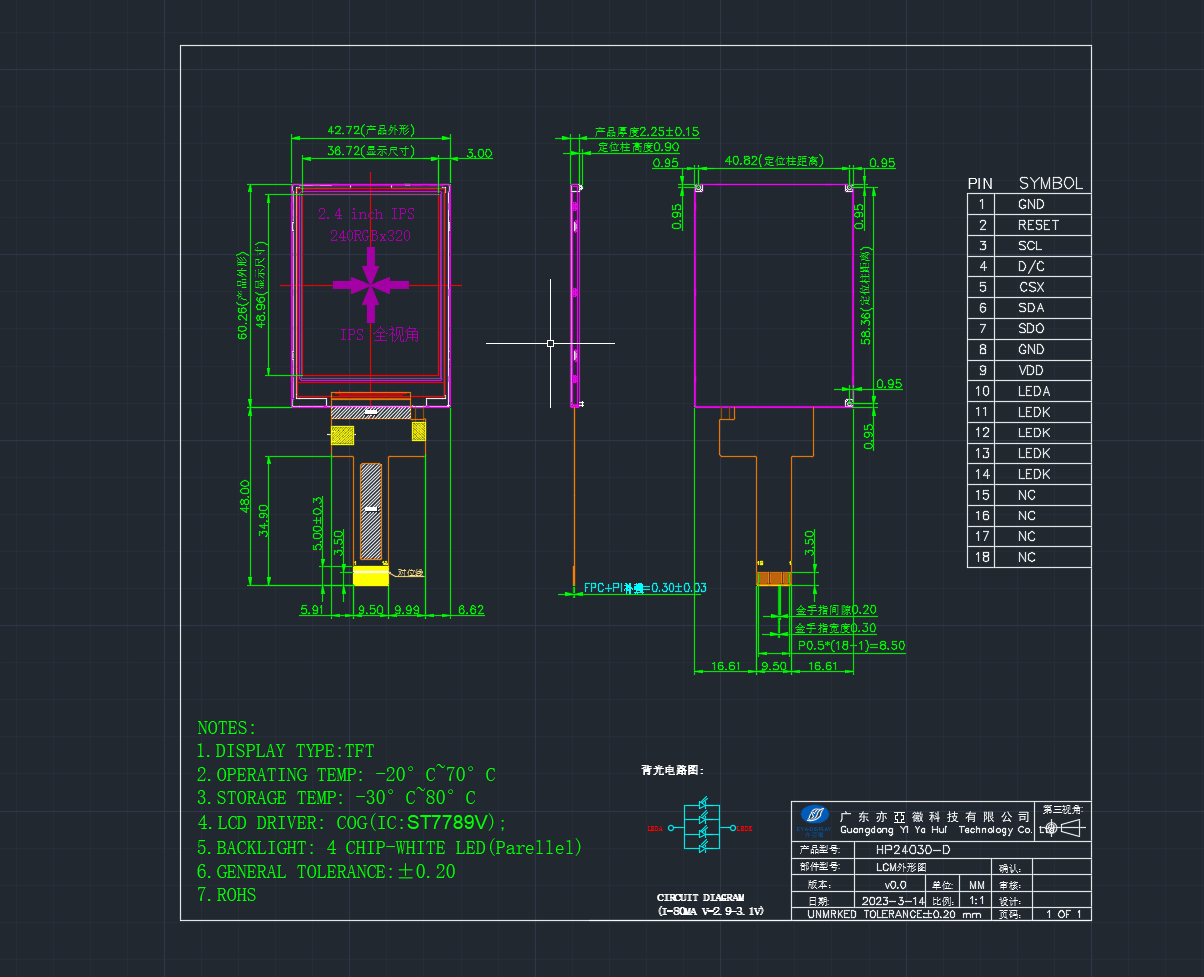Screen dimensions: 1204x977
Task: Click the "产品厚度2.25±0.15" thickness label
Action: [647, 131]
